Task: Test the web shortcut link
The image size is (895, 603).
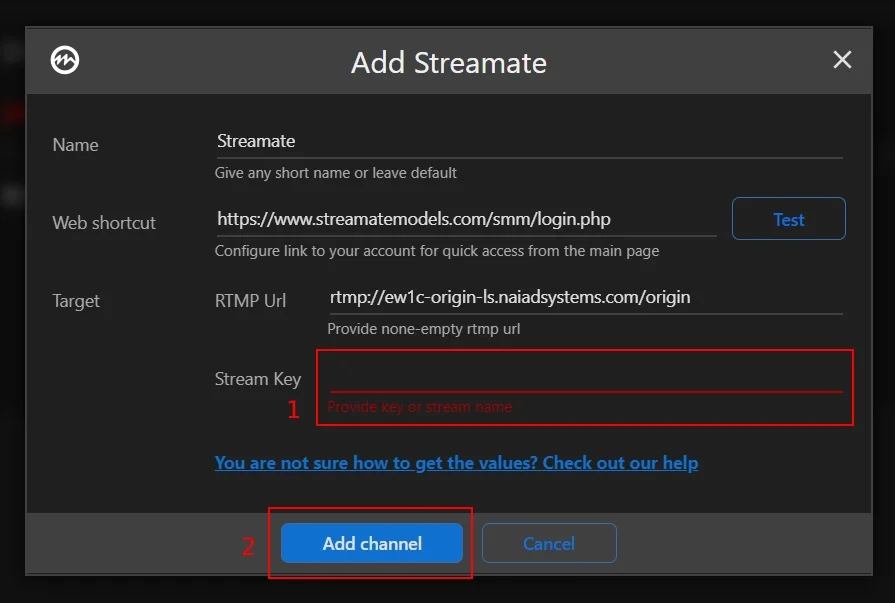Action: click(788, 219)
